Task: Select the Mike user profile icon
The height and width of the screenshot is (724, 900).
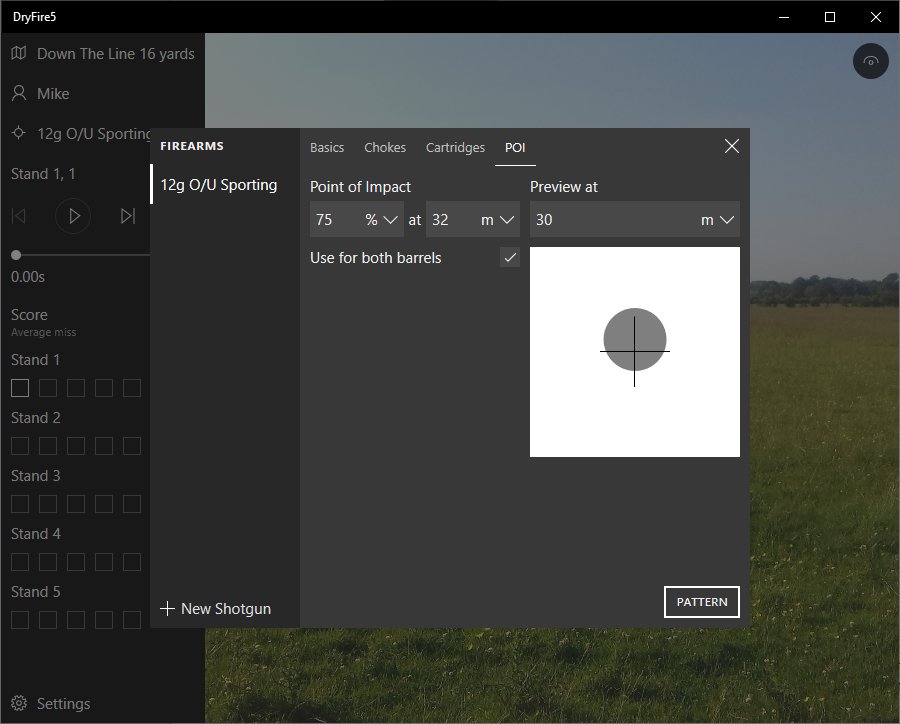Action: [19, 94]
